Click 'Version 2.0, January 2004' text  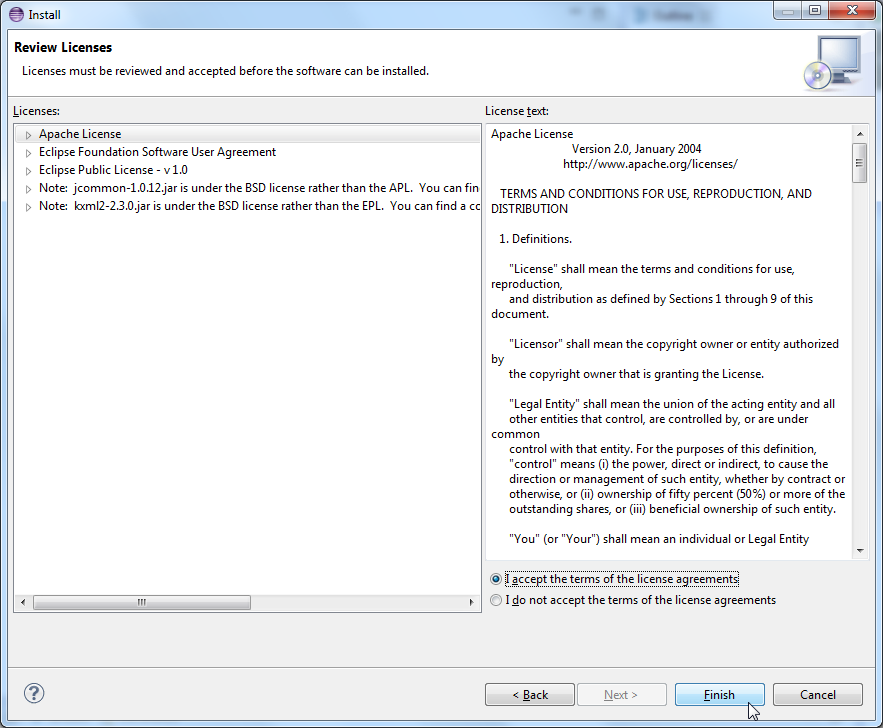pyautogui.click(x=636, y=149)
